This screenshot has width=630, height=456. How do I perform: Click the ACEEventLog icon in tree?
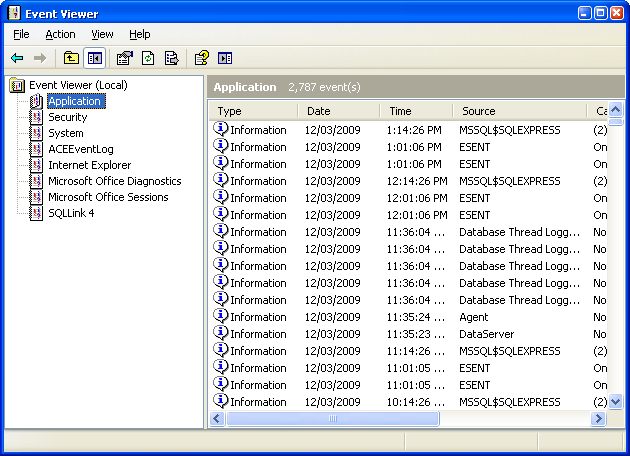click(x=36, y=149)
